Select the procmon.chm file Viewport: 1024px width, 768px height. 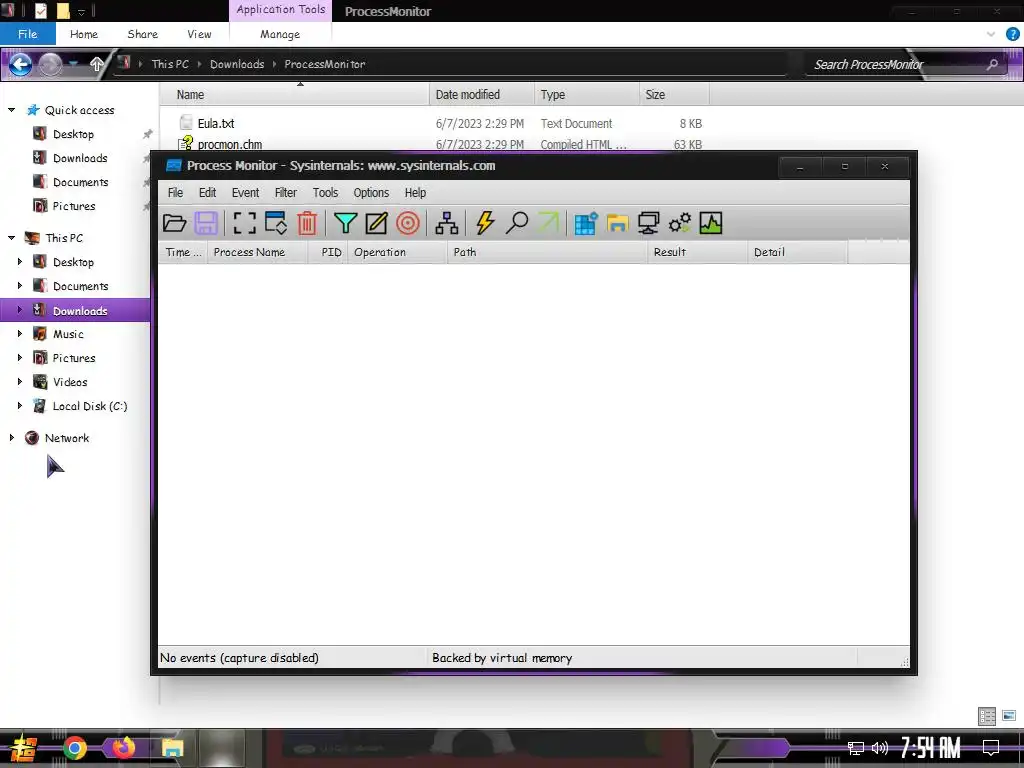point(230,144)
